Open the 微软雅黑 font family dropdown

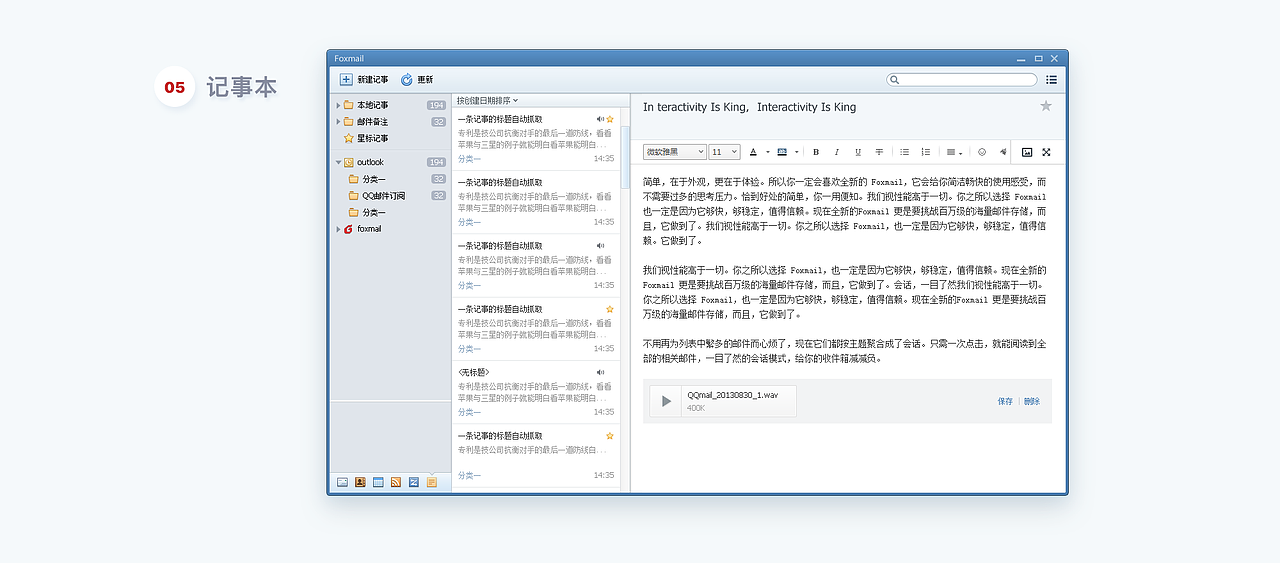[674, 152]
